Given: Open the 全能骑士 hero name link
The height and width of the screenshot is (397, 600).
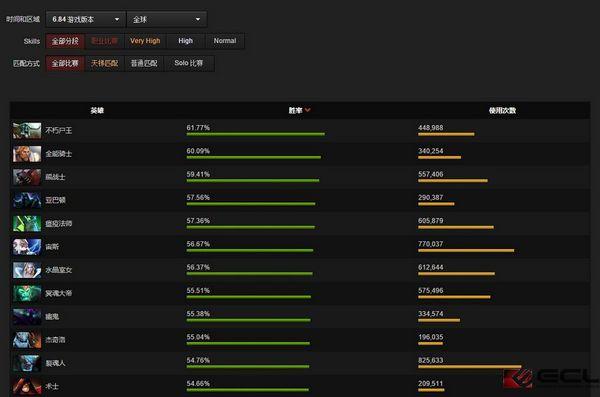Looking at the screenshot, I should 59,154.
